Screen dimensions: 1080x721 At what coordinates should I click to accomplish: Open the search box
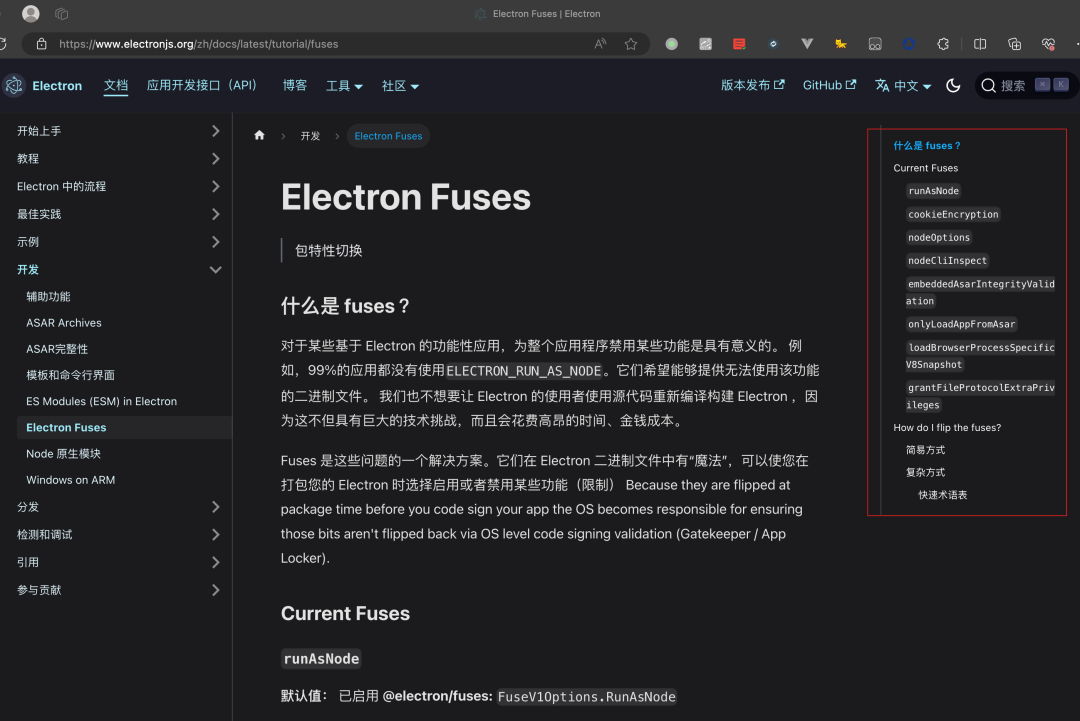click(x=1026, y=85)
